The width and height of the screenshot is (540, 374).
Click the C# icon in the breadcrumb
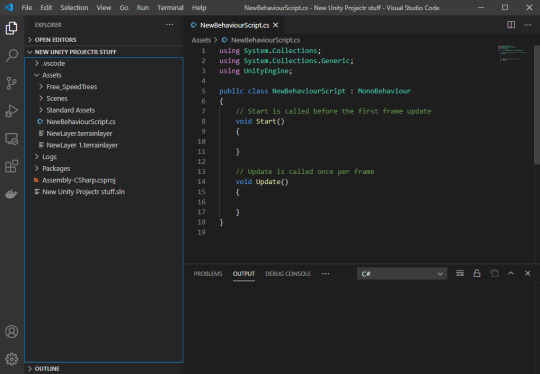[x=225, y=40]
